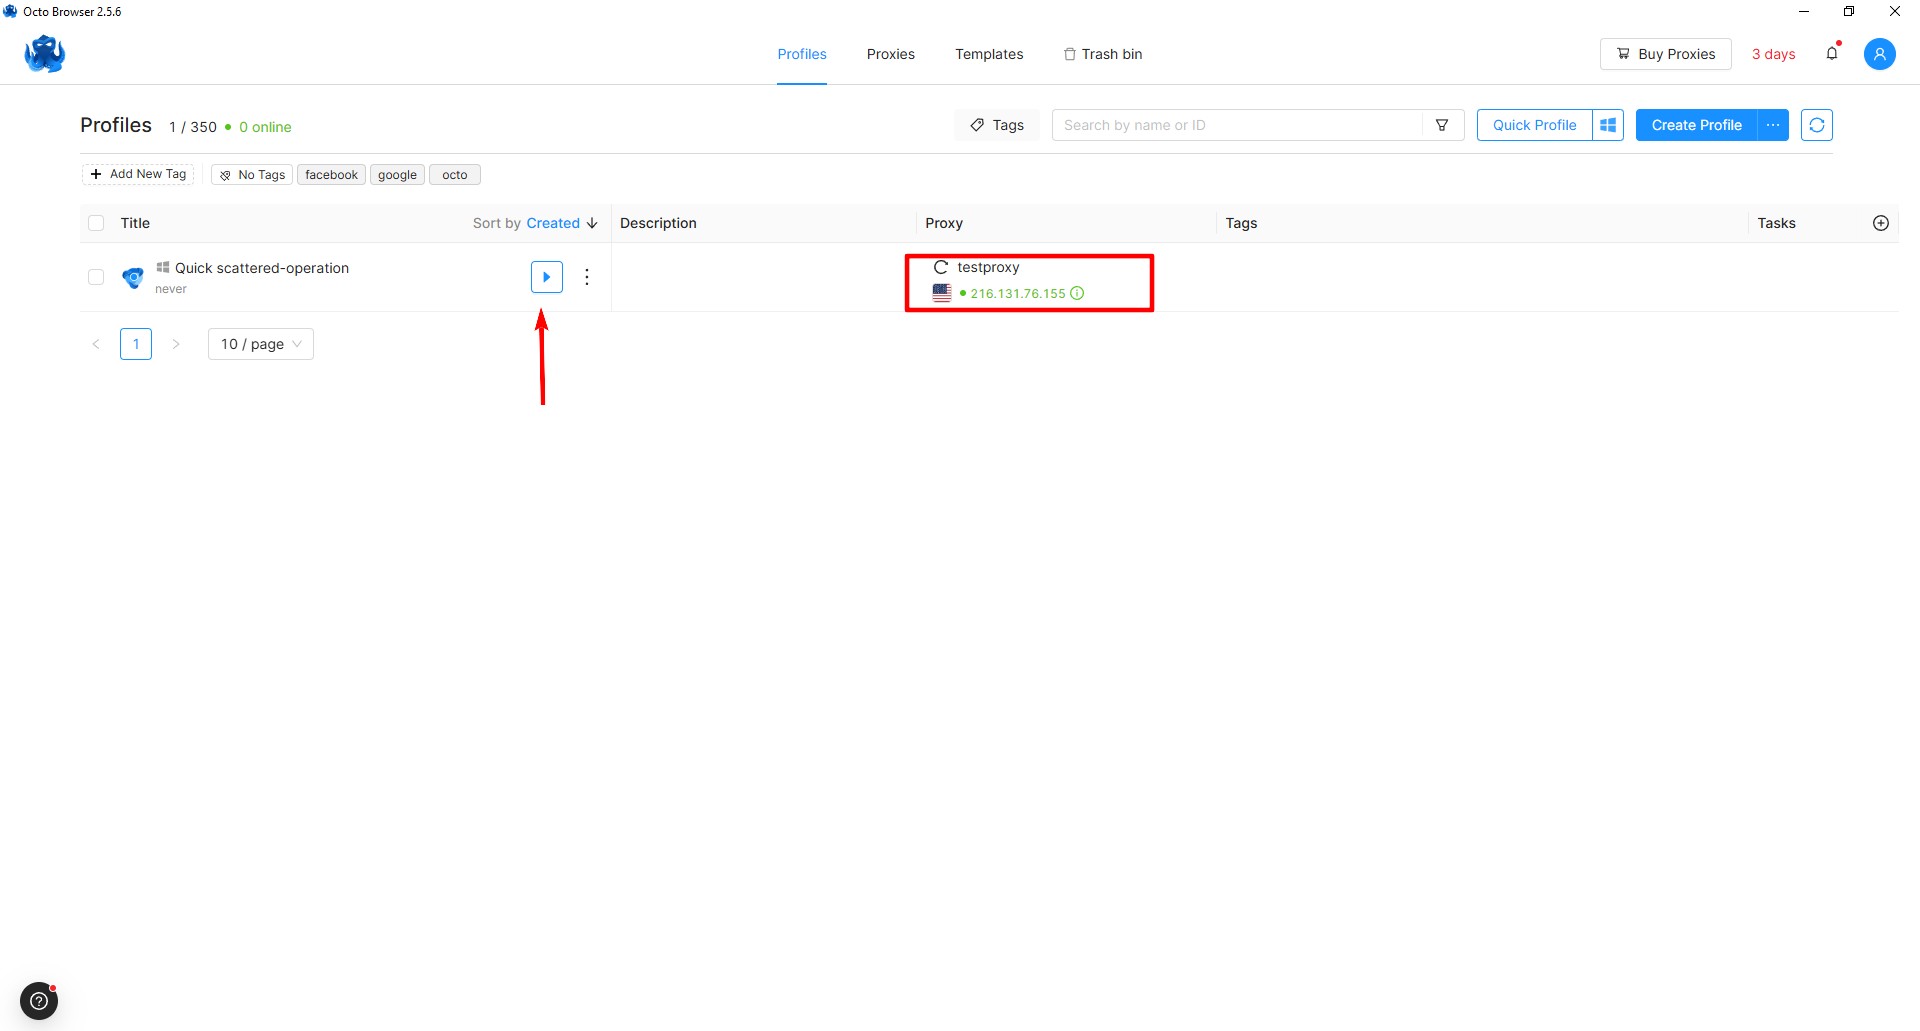Switch to the Proxies tab
This screenshot has width=1920, height=1031.
click(x=890, y=54)
